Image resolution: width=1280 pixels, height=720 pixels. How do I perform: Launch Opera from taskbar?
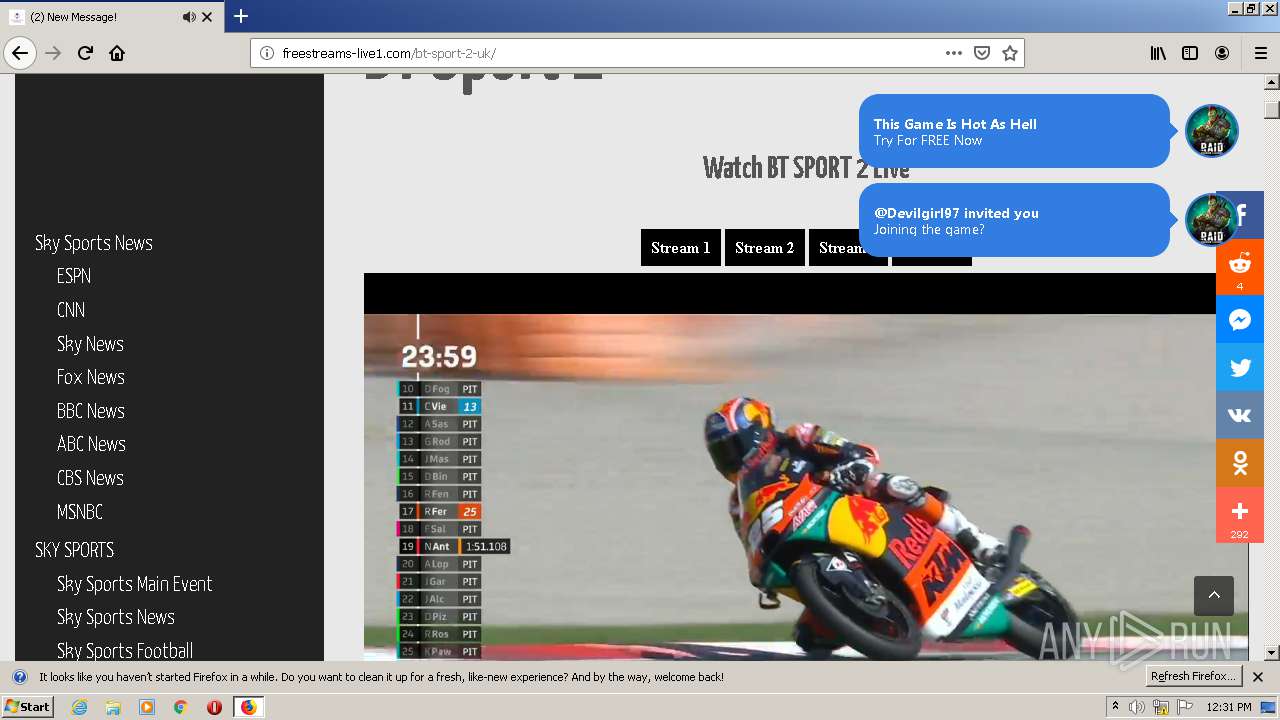(x=214, y=707)
